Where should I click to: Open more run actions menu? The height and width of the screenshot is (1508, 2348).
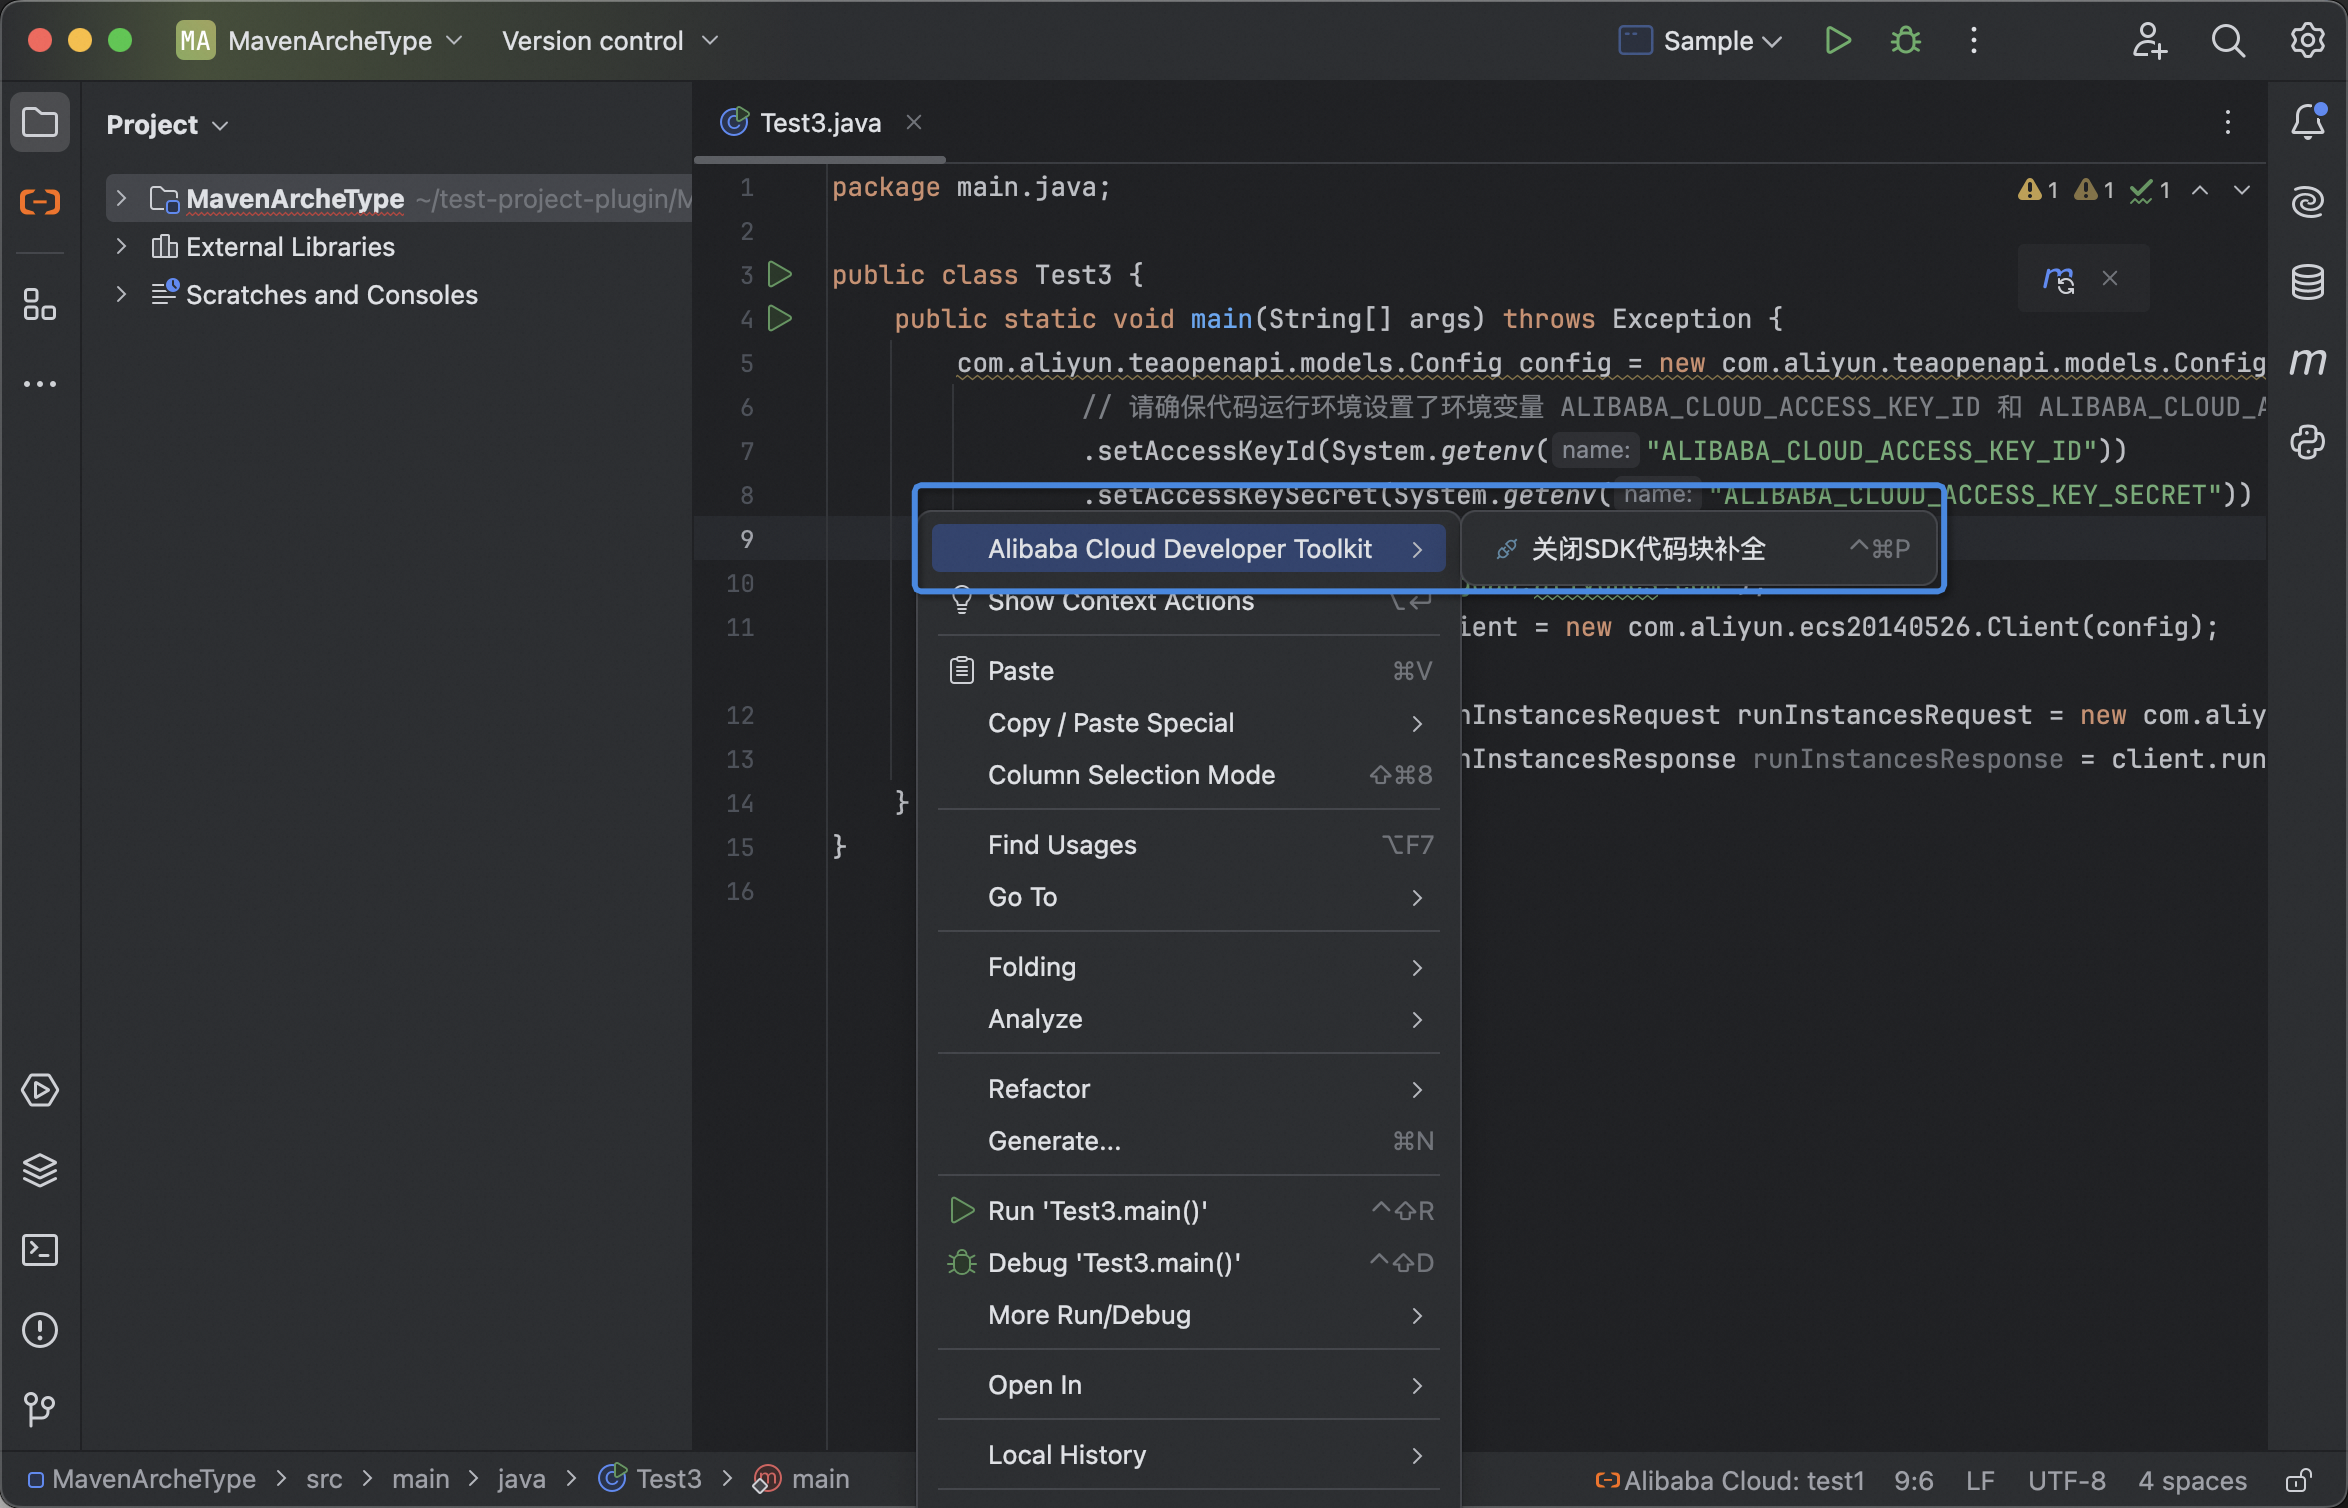[x=1974, y=41]
